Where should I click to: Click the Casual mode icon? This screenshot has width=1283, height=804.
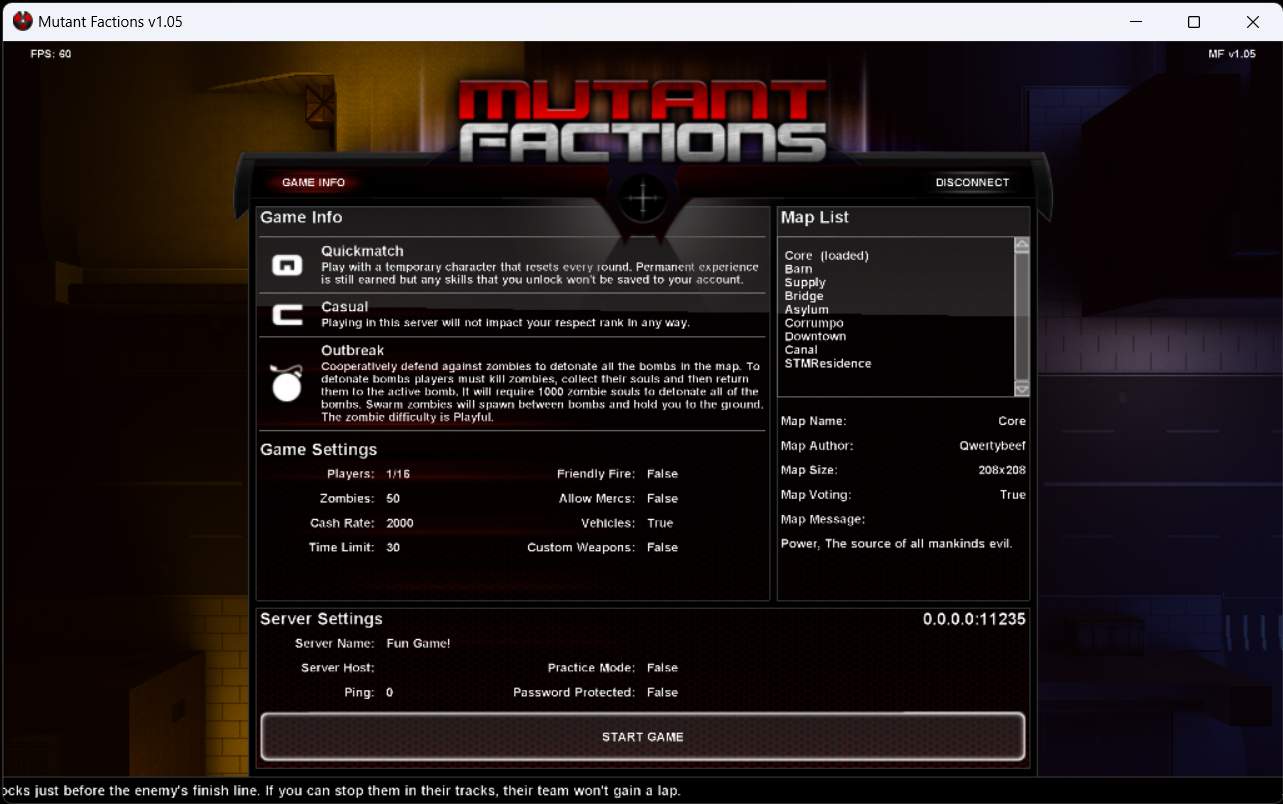click(x=287, y=316)
